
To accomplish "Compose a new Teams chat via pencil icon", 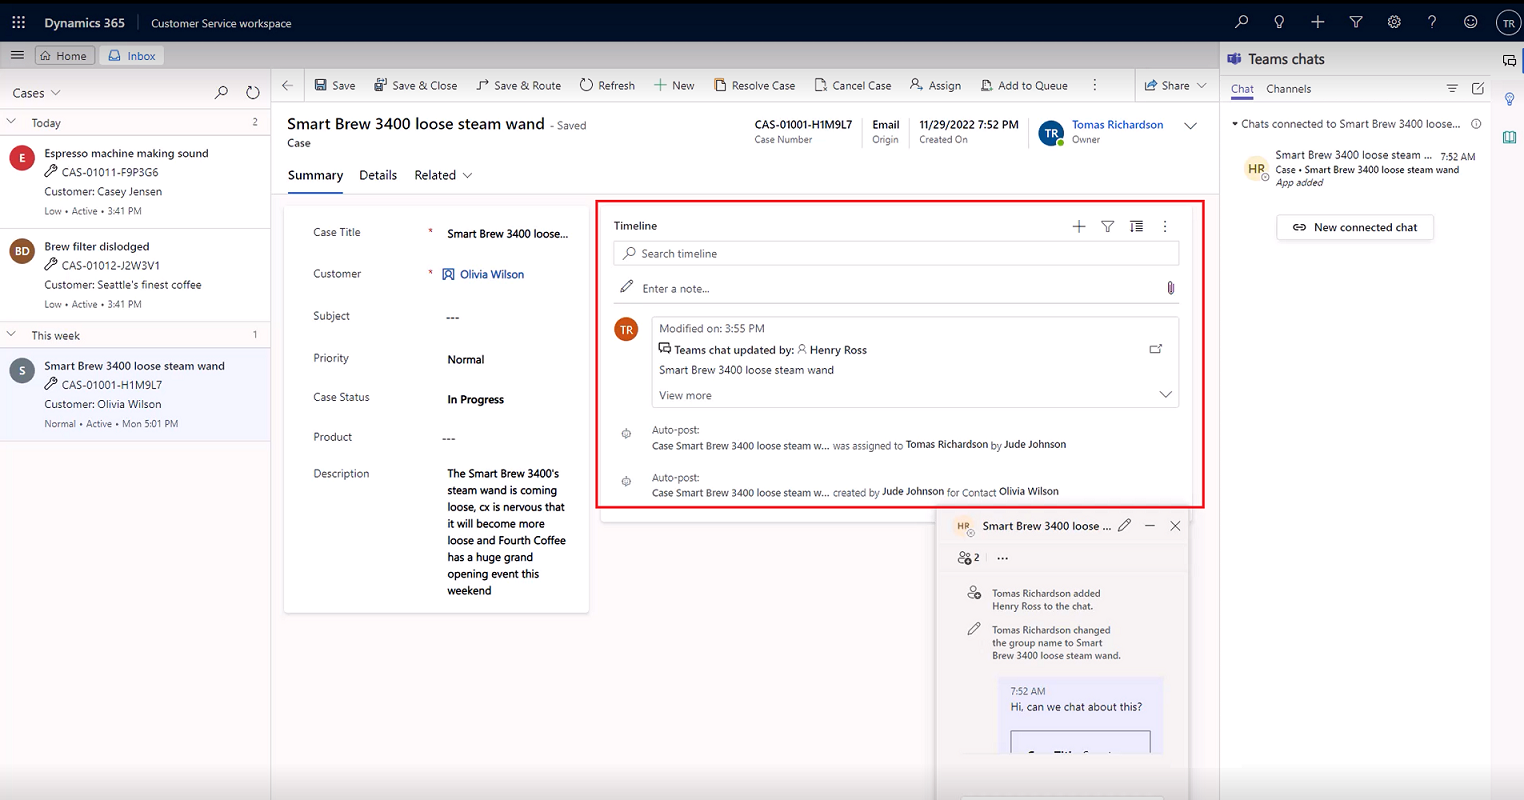I will [x=1479, y=88].
